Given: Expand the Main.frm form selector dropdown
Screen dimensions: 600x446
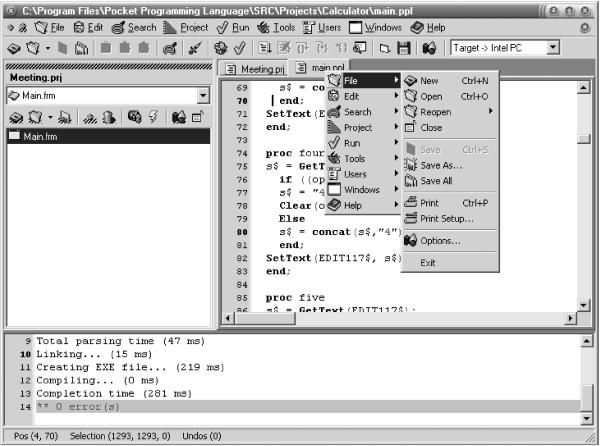Looking at the screenshot, I should click(x=203, y=95).
